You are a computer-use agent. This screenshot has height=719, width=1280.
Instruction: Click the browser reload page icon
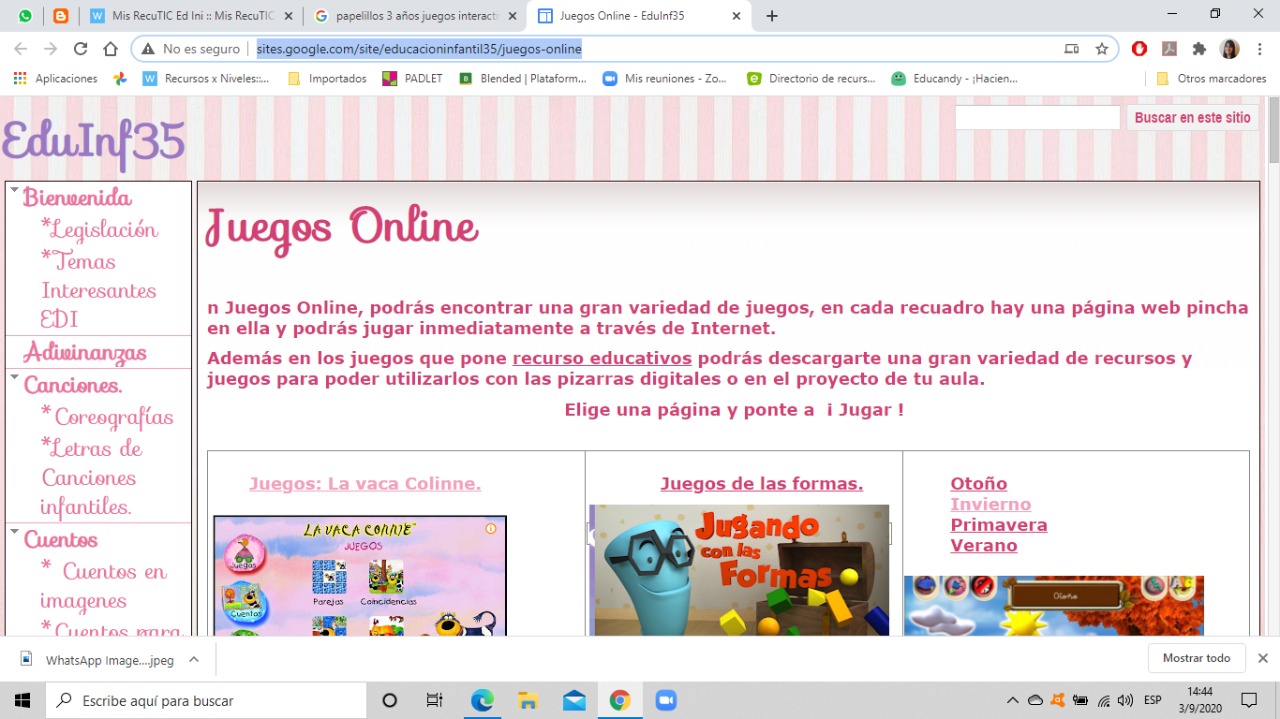point(80,49)
